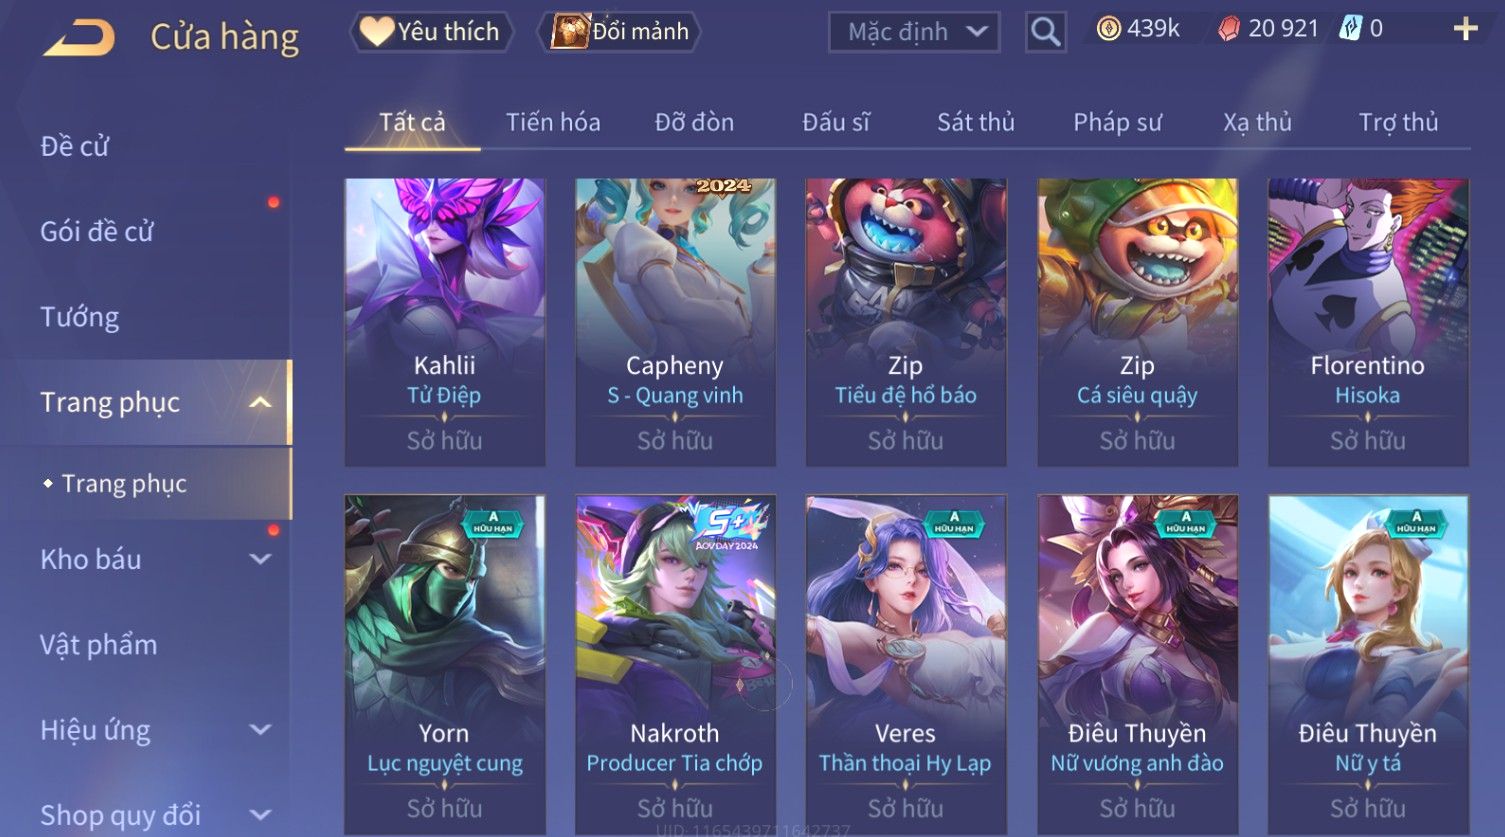Screen dimensions: 1505x837
Task: Select Nakroth Producer Tia chớp skin
Action: coord(675,665)
